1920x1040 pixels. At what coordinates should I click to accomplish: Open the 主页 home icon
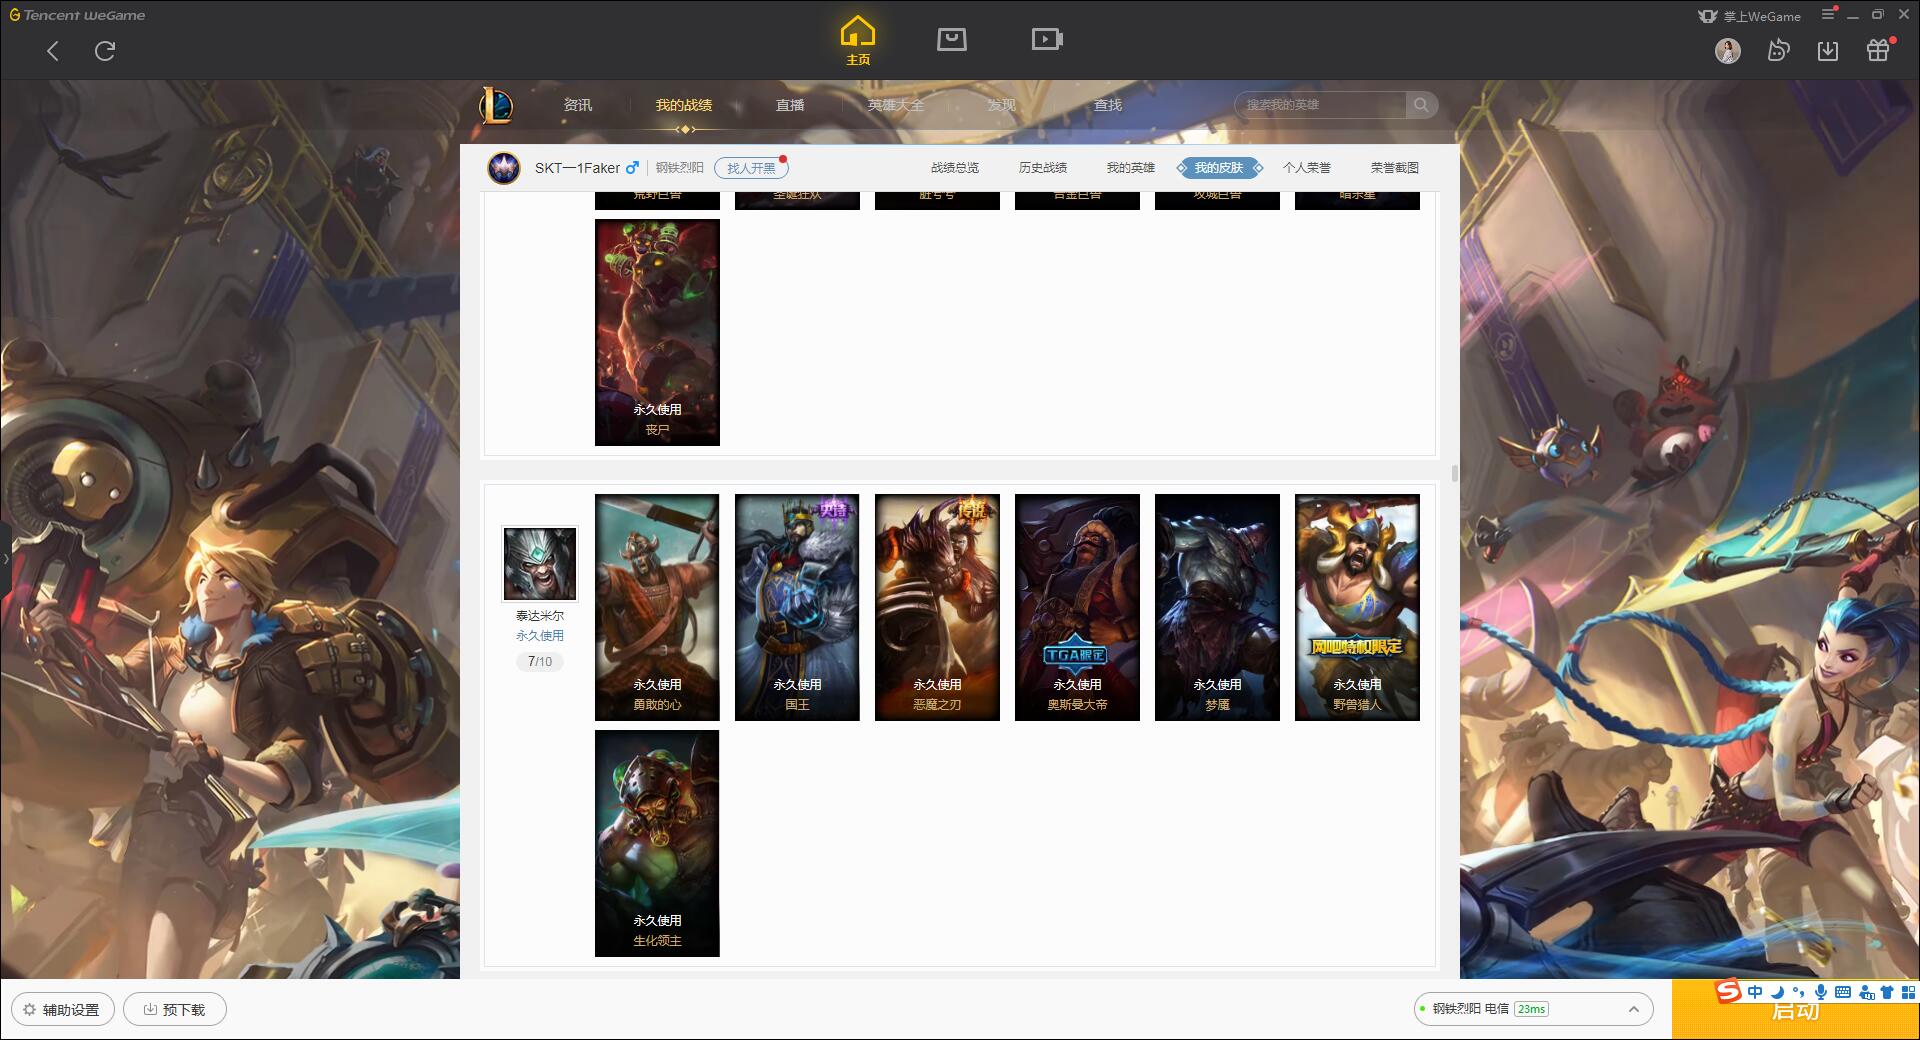pyautogui.click(x=858, y=40)
